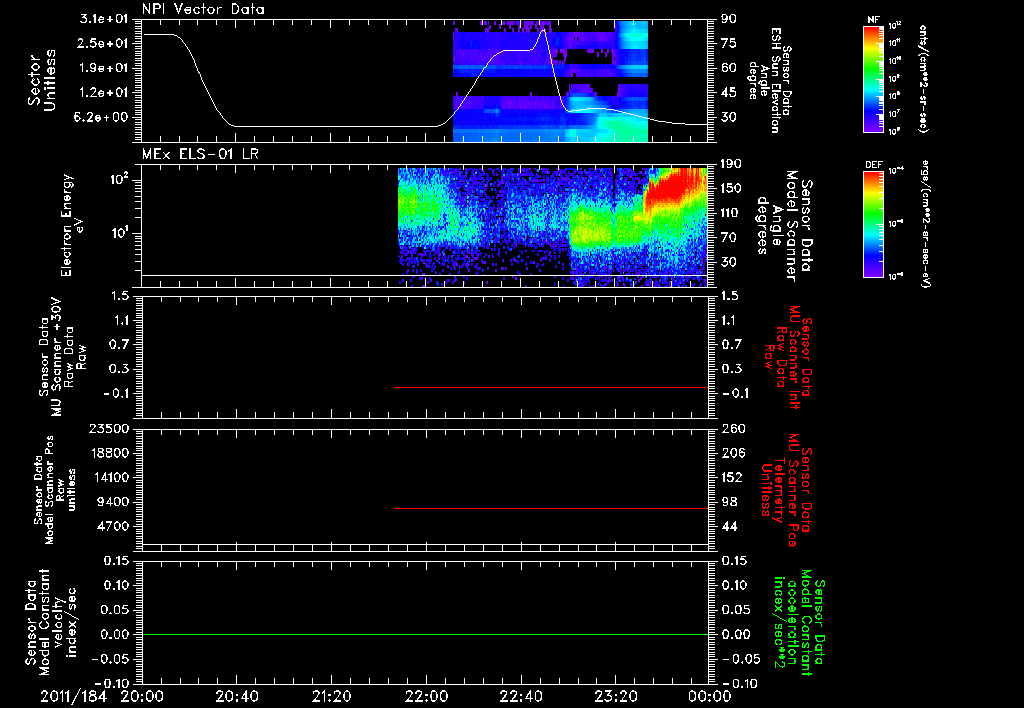Click the '1.9e+01' sector tick value

(104, 68)
